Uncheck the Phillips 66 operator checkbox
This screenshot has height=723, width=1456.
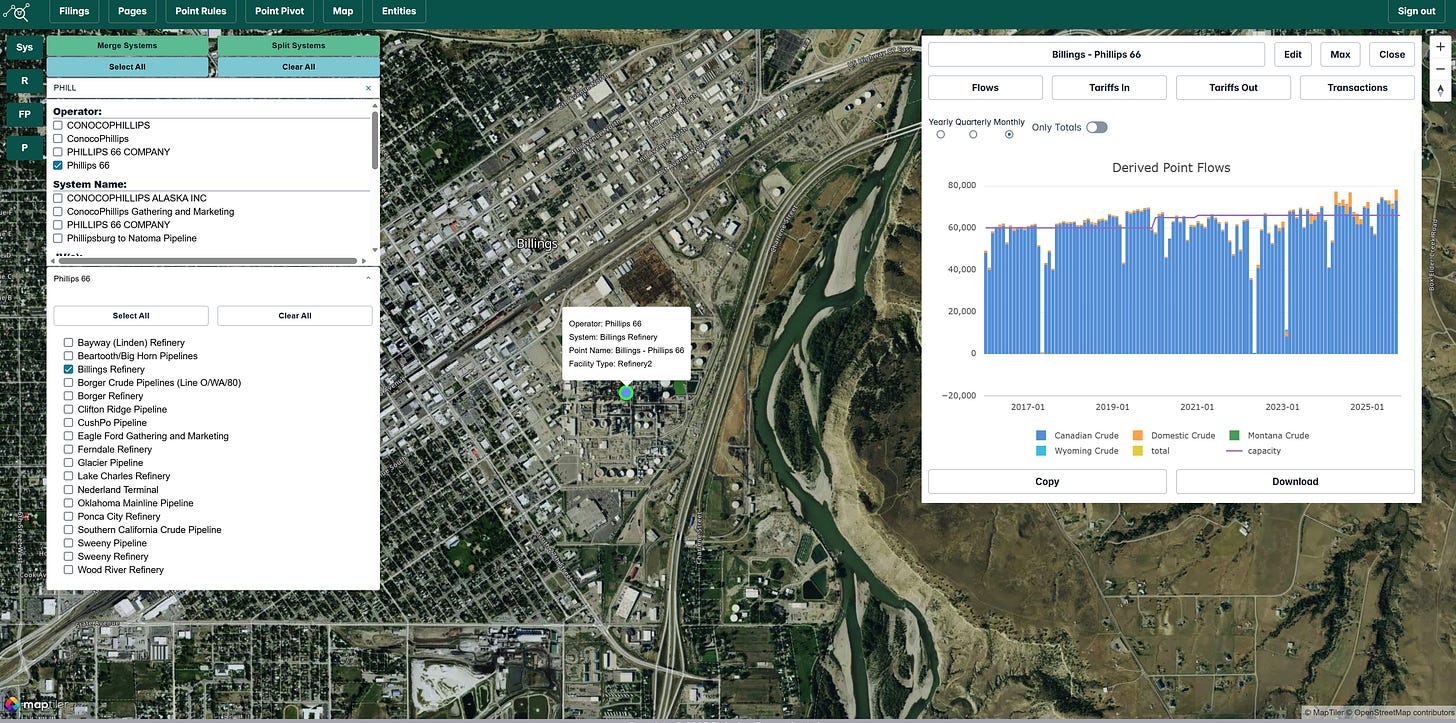[58, 165]
